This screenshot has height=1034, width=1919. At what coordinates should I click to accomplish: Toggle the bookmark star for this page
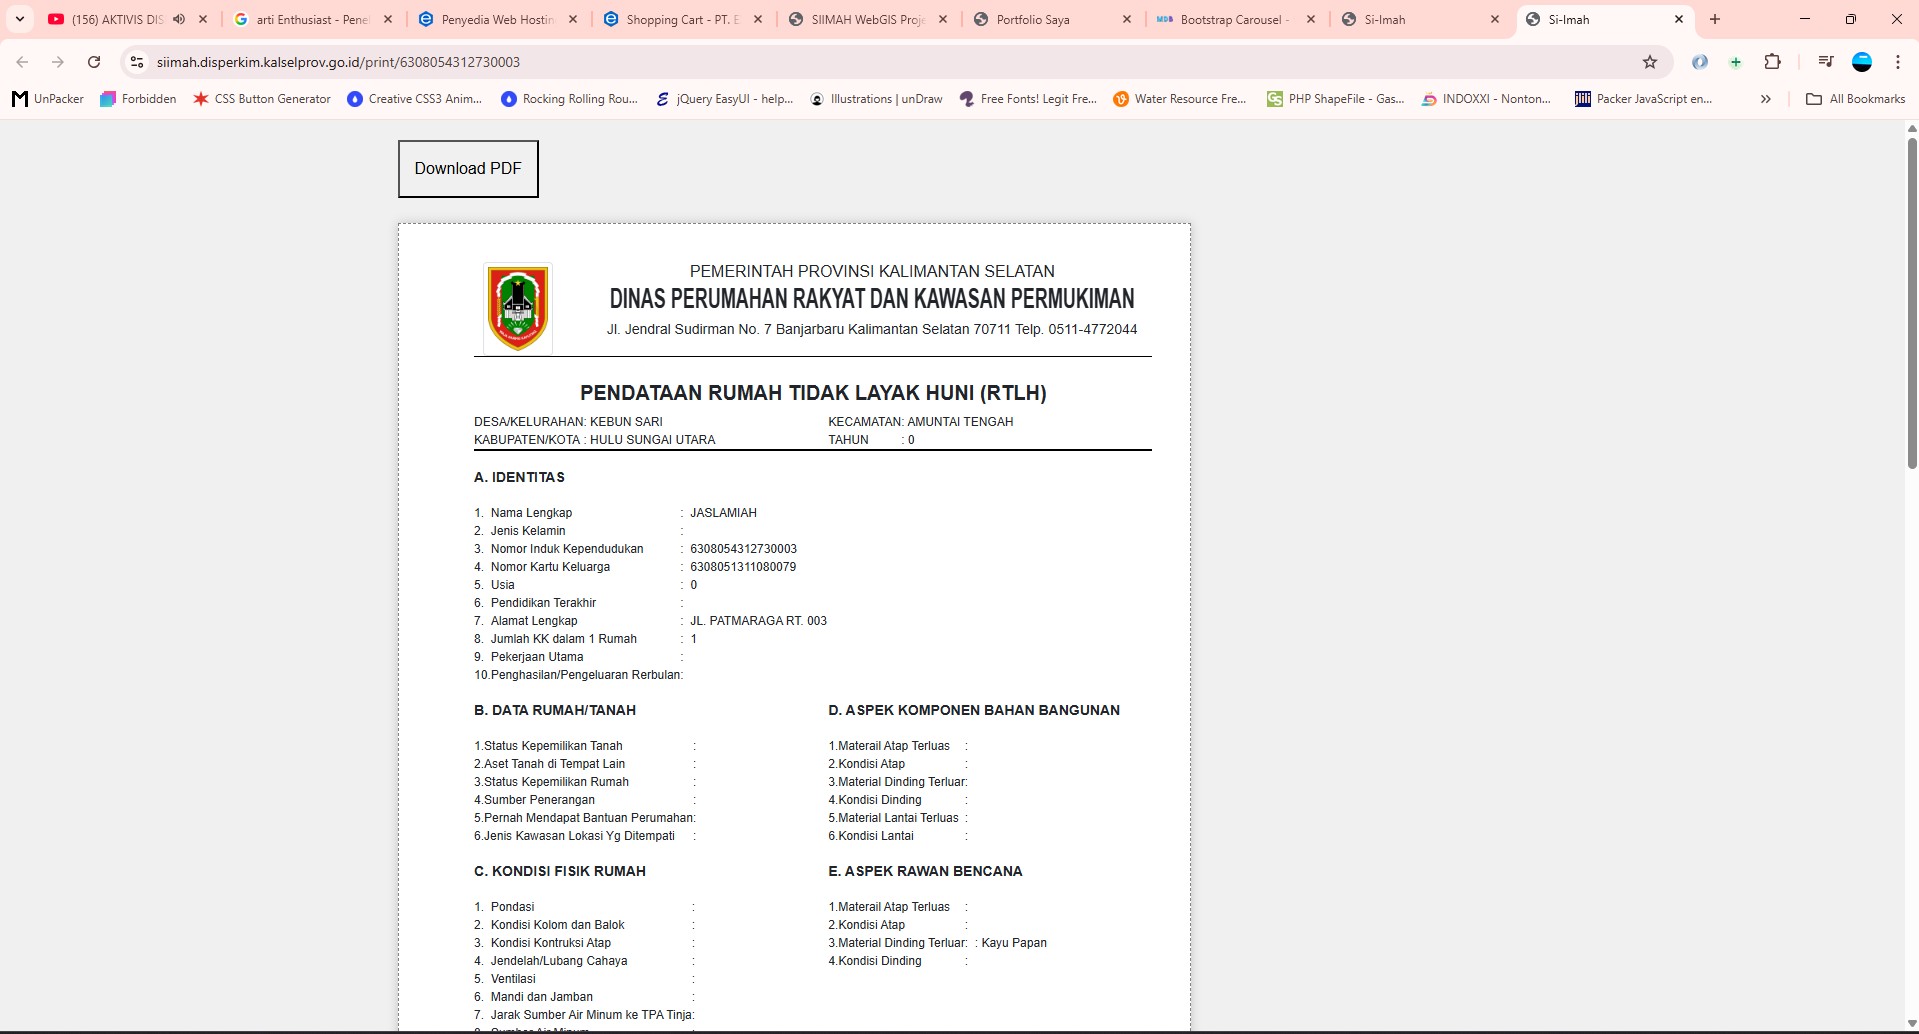coord(1650,62)
